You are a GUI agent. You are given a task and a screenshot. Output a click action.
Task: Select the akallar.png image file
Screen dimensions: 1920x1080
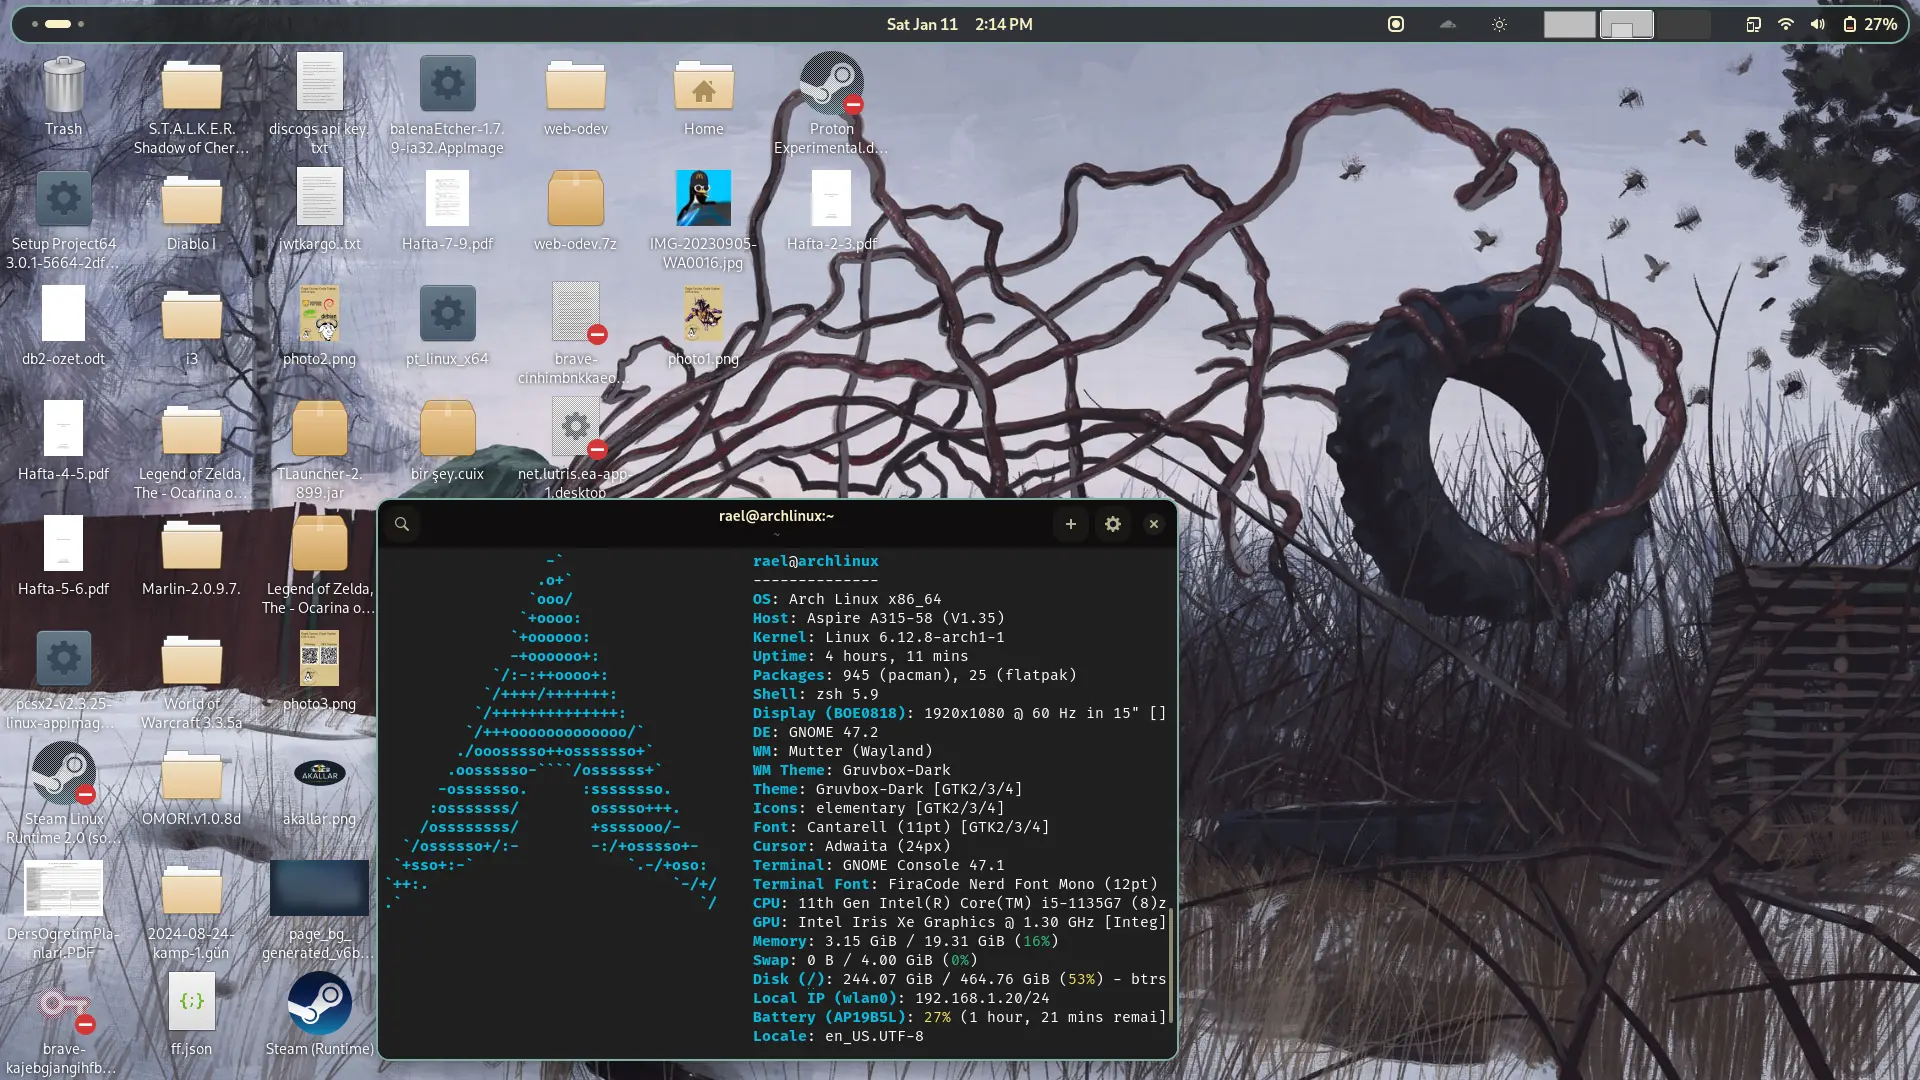pos(320,773)
